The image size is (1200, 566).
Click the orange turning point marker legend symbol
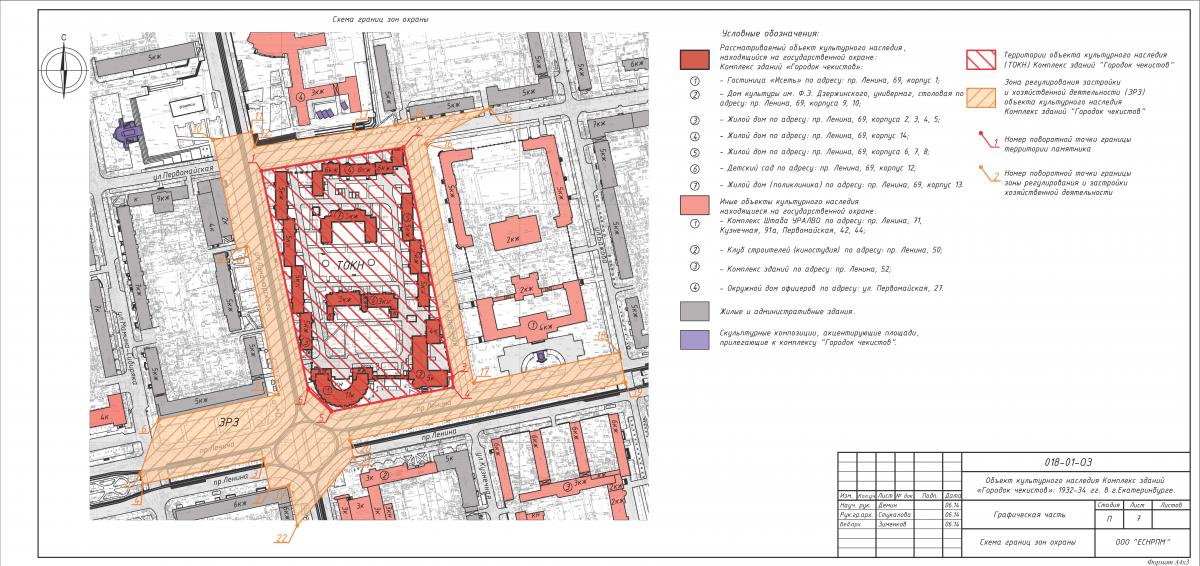[x=985, y=178]
